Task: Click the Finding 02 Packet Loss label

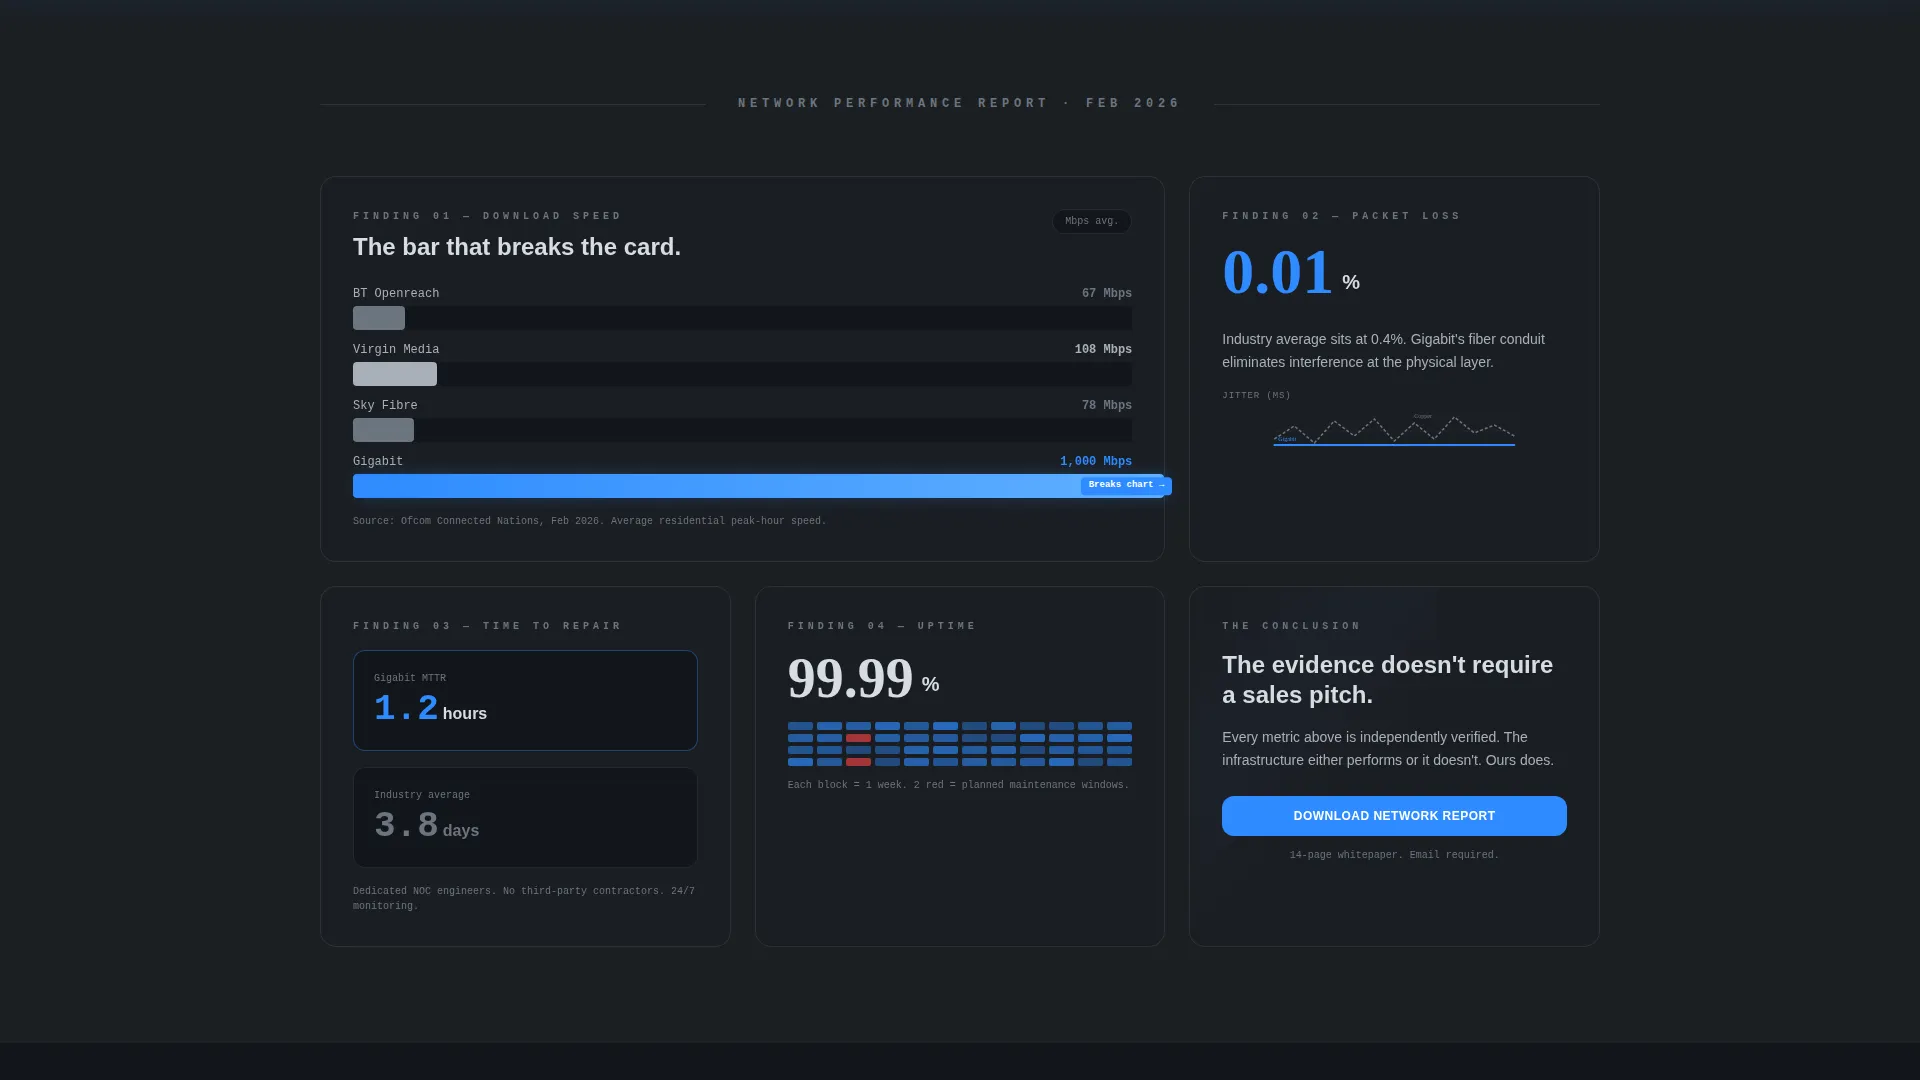Action: tap(1341, 216)
